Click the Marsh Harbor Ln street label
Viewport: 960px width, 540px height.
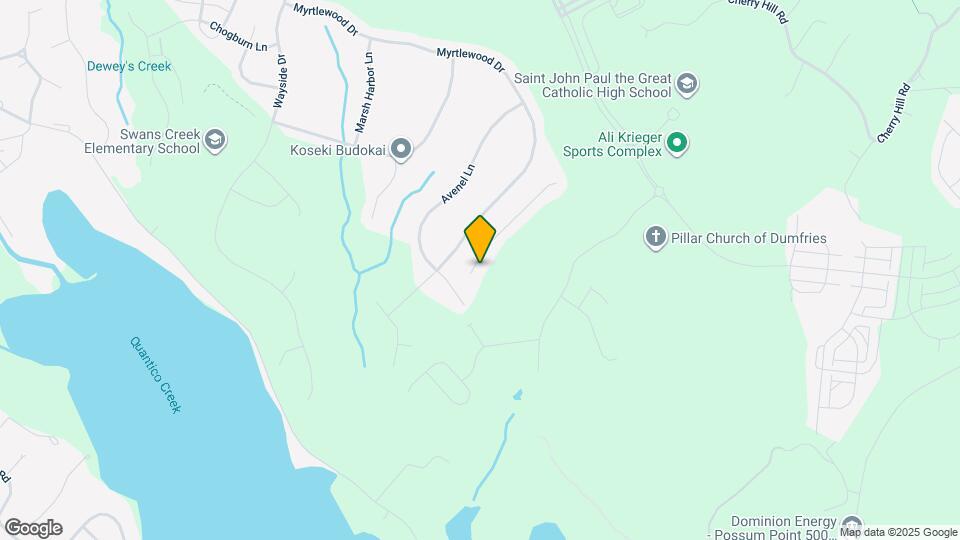(x=364, y=92)
